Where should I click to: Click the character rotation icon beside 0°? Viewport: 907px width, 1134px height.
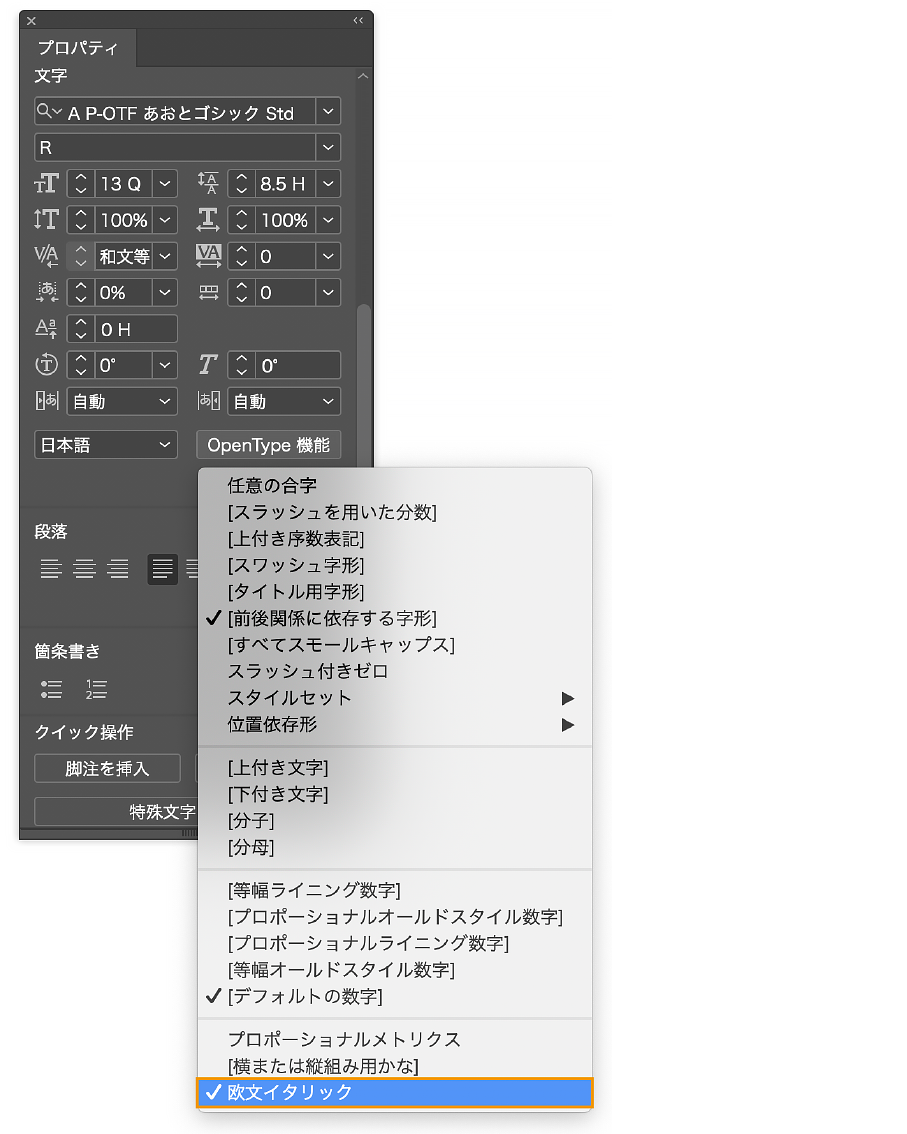click(x=46, y=365)
